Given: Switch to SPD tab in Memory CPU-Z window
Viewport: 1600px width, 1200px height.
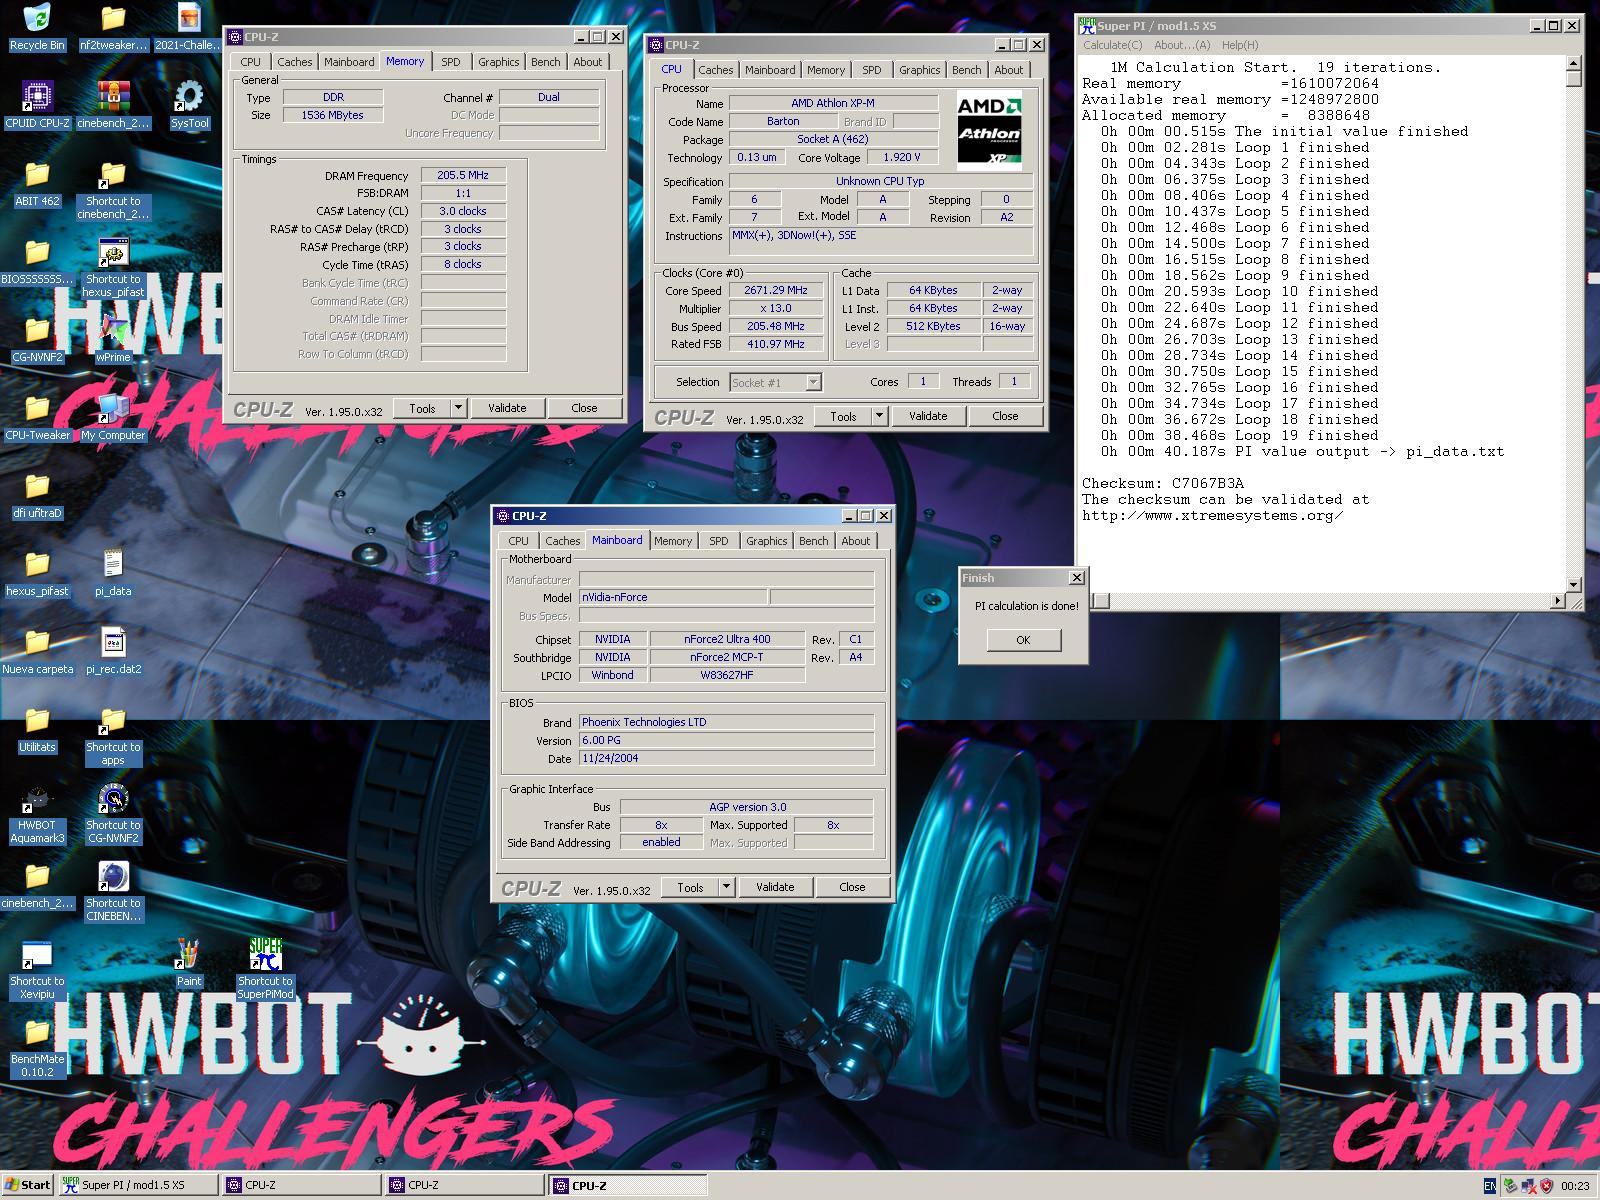Looking at the screenshot, I should point(451,62).
